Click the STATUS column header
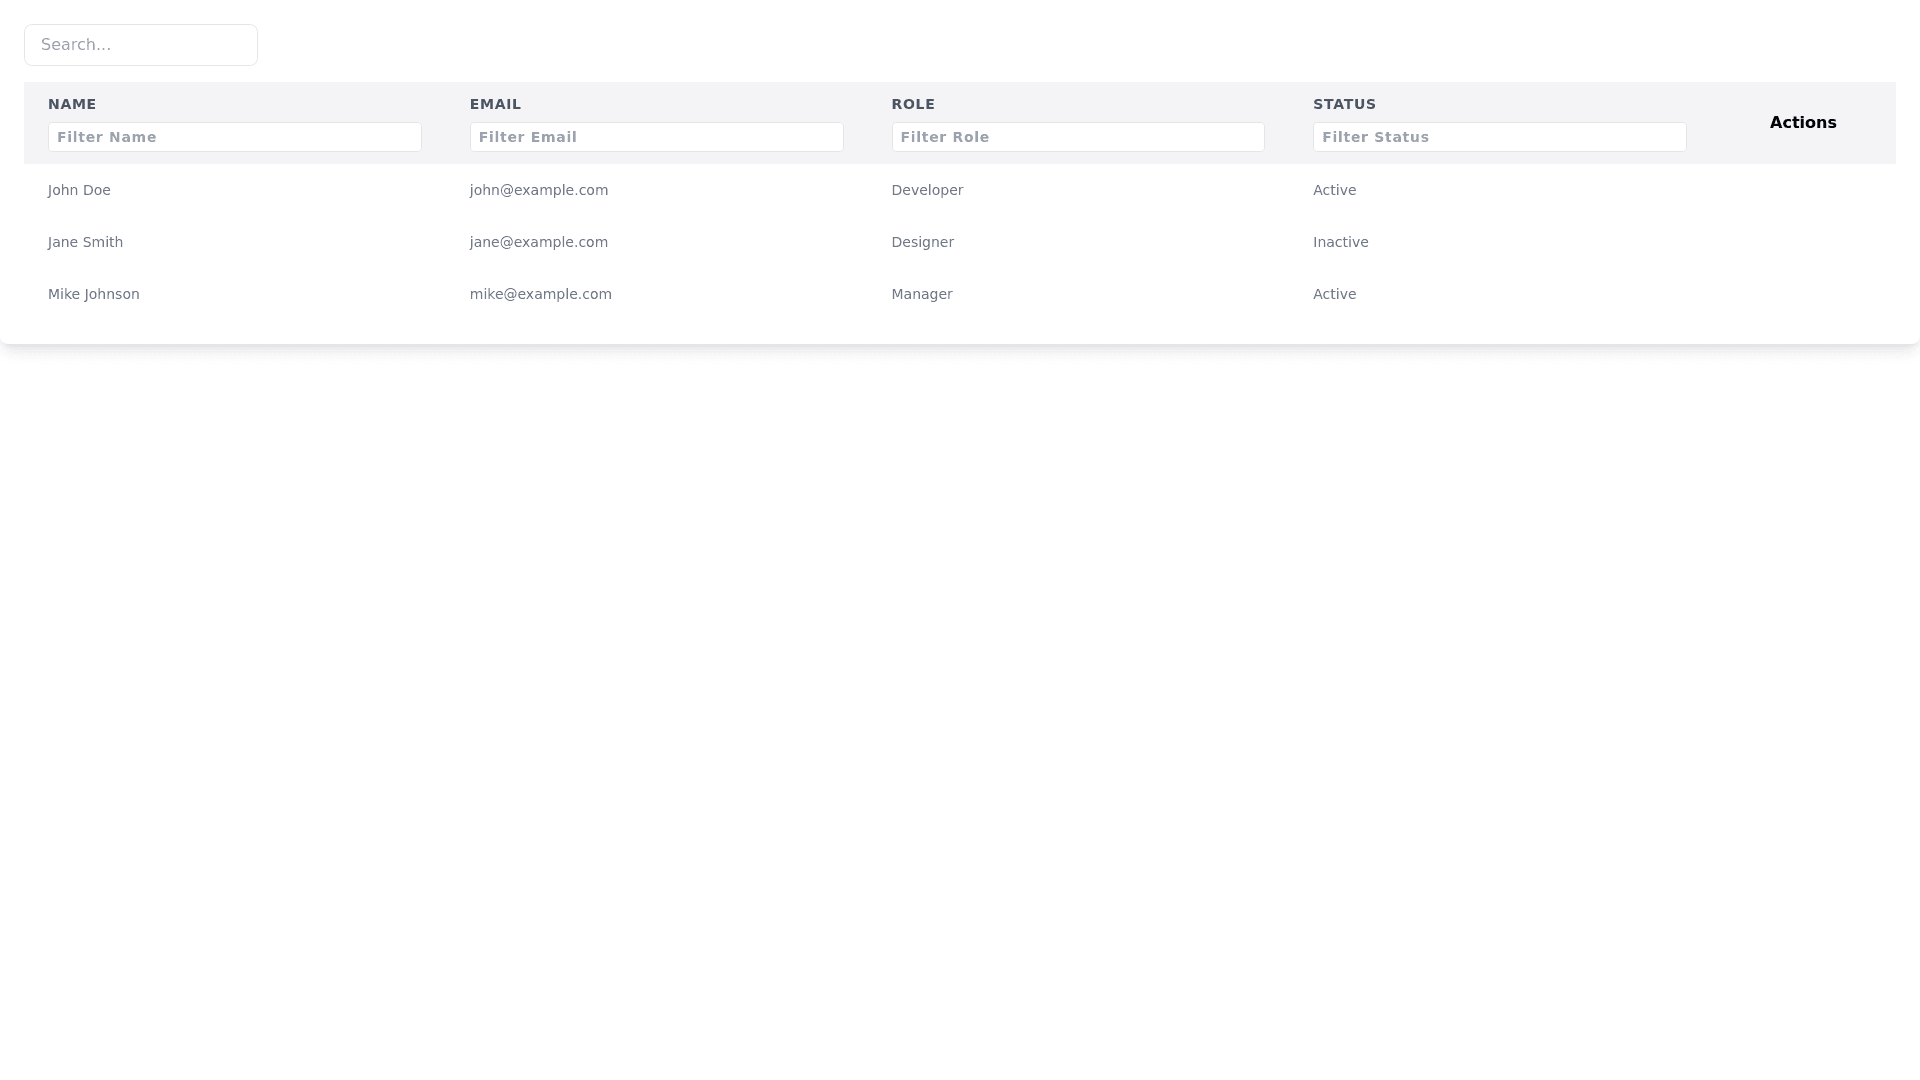1920x1080 pixels. 1344,104
